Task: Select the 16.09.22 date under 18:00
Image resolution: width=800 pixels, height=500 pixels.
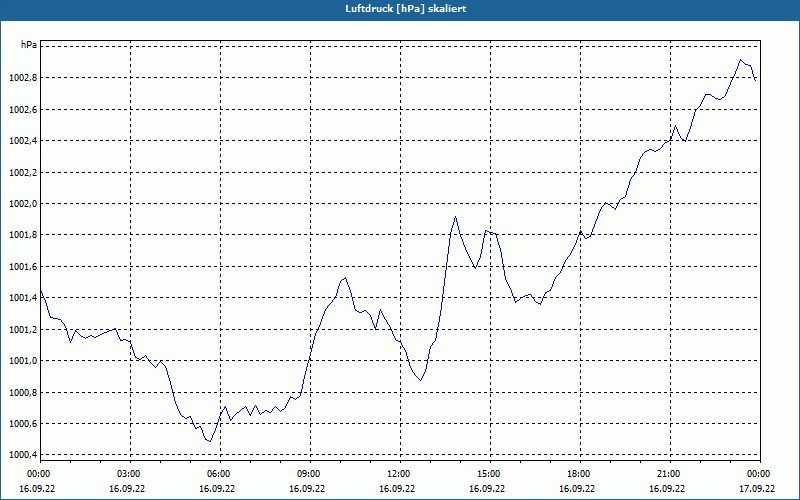Action: click(x=577, y=489)
